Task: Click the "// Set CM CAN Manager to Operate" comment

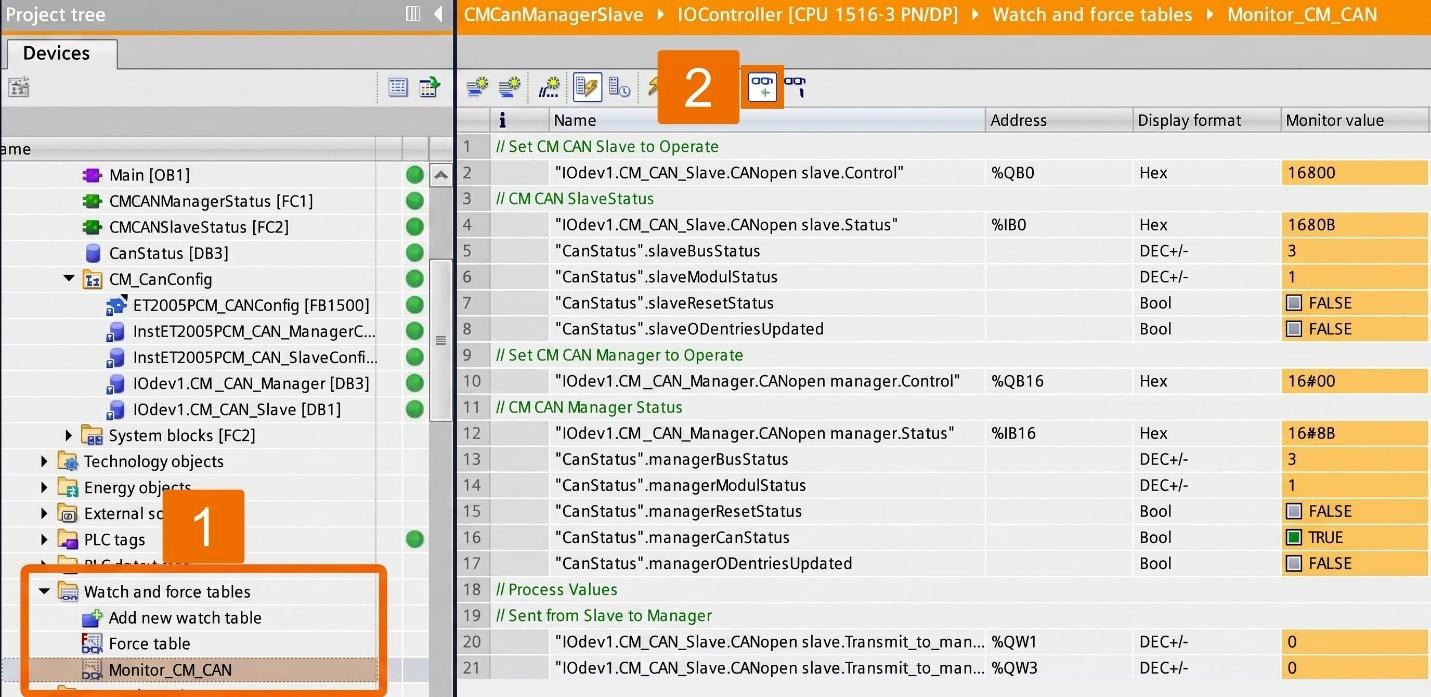Action: 619,355
